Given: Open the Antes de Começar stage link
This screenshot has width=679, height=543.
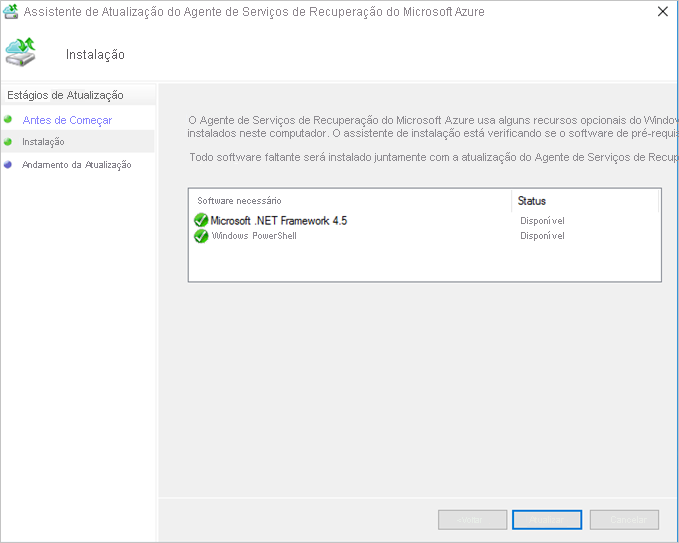Looking at the screenshot, I should click(67, 120).
